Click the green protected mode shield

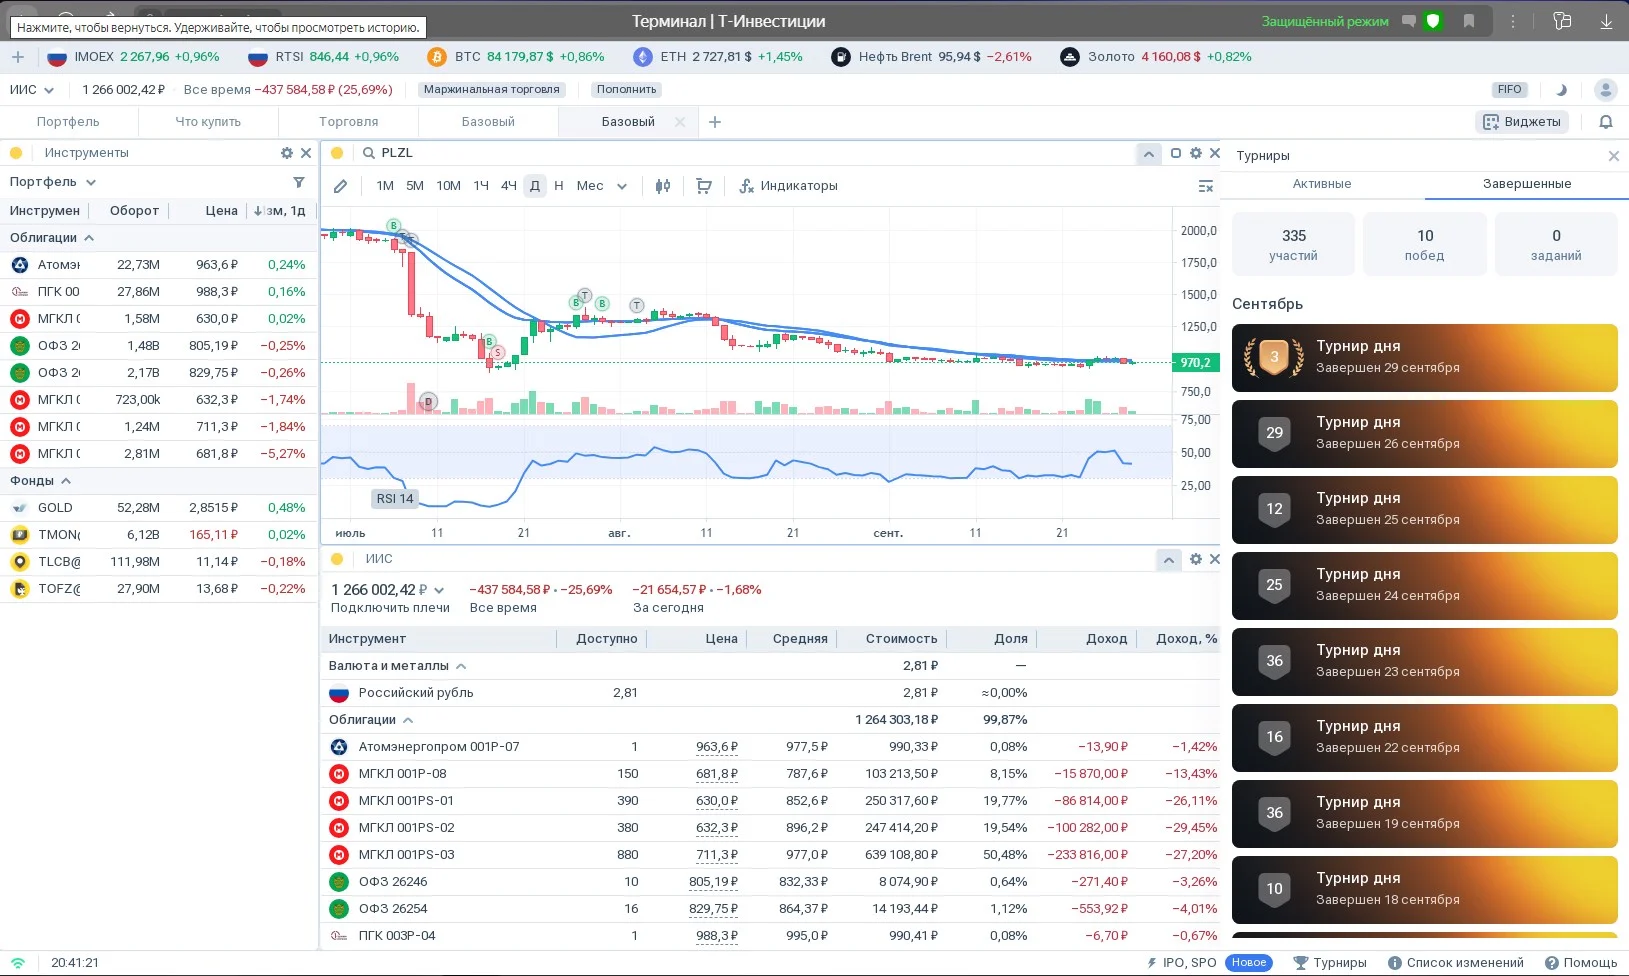coord(1433,21)
